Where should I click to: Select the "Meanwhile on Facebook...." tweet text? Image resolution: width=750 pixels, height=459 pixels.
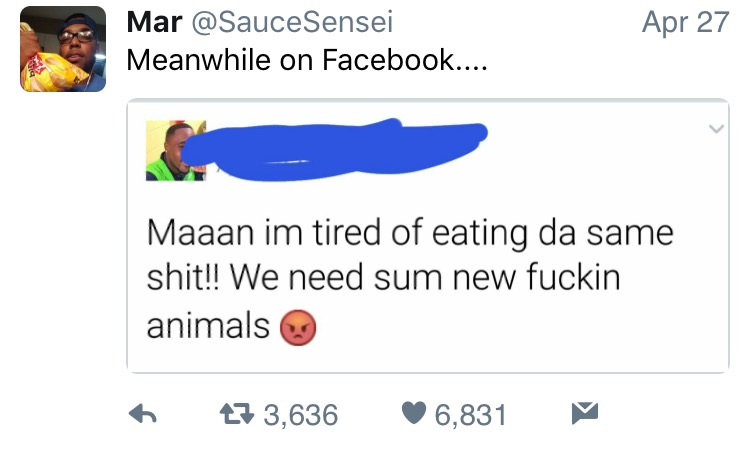tap(309, 60)
